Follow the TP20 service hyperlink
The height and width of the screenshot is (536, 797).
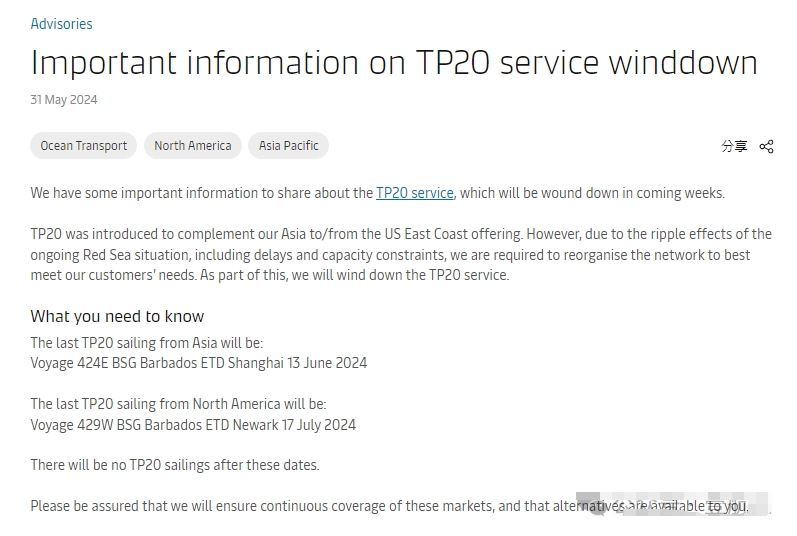coord(414,193)
